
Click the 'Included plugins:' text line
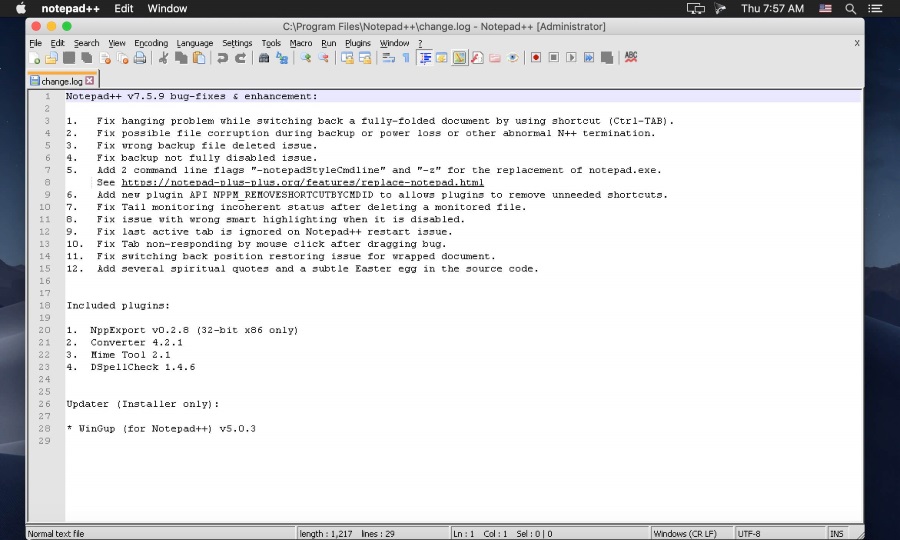[118, 306]
